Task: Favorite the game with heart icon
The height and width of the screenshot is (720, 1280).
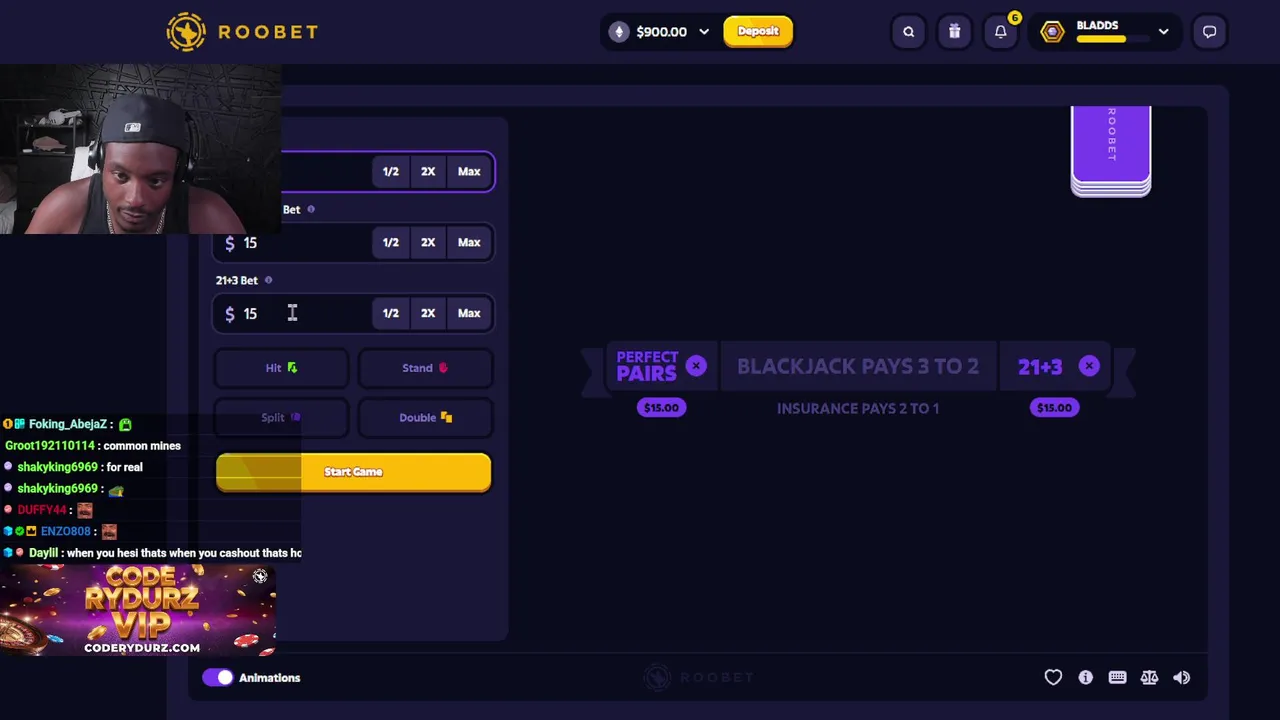Action: [1053, 678]
